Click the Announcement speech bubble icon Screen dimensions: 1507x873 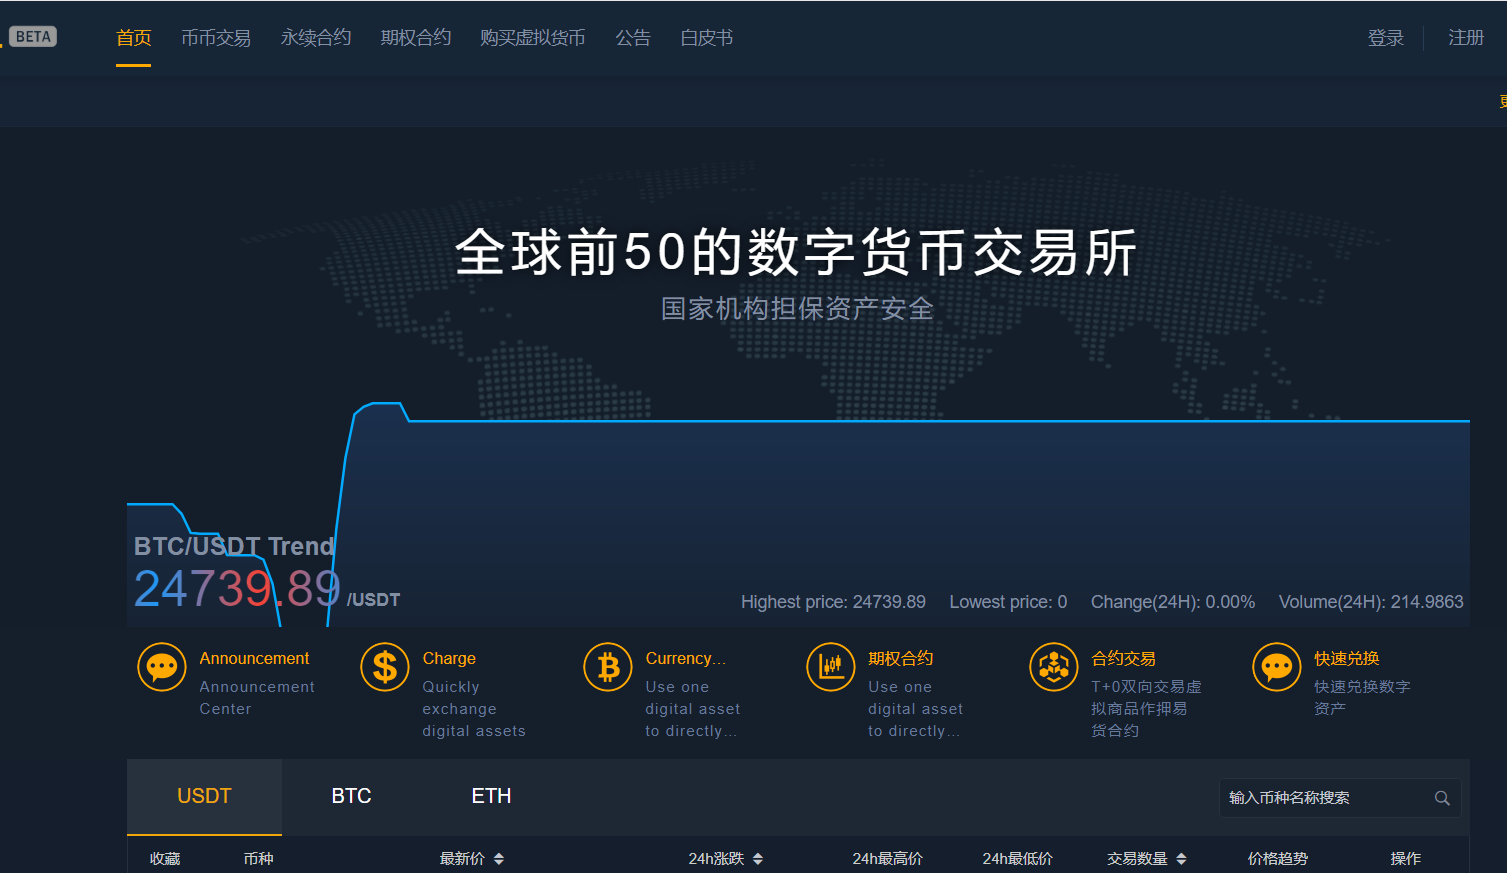tap(161, 667)
